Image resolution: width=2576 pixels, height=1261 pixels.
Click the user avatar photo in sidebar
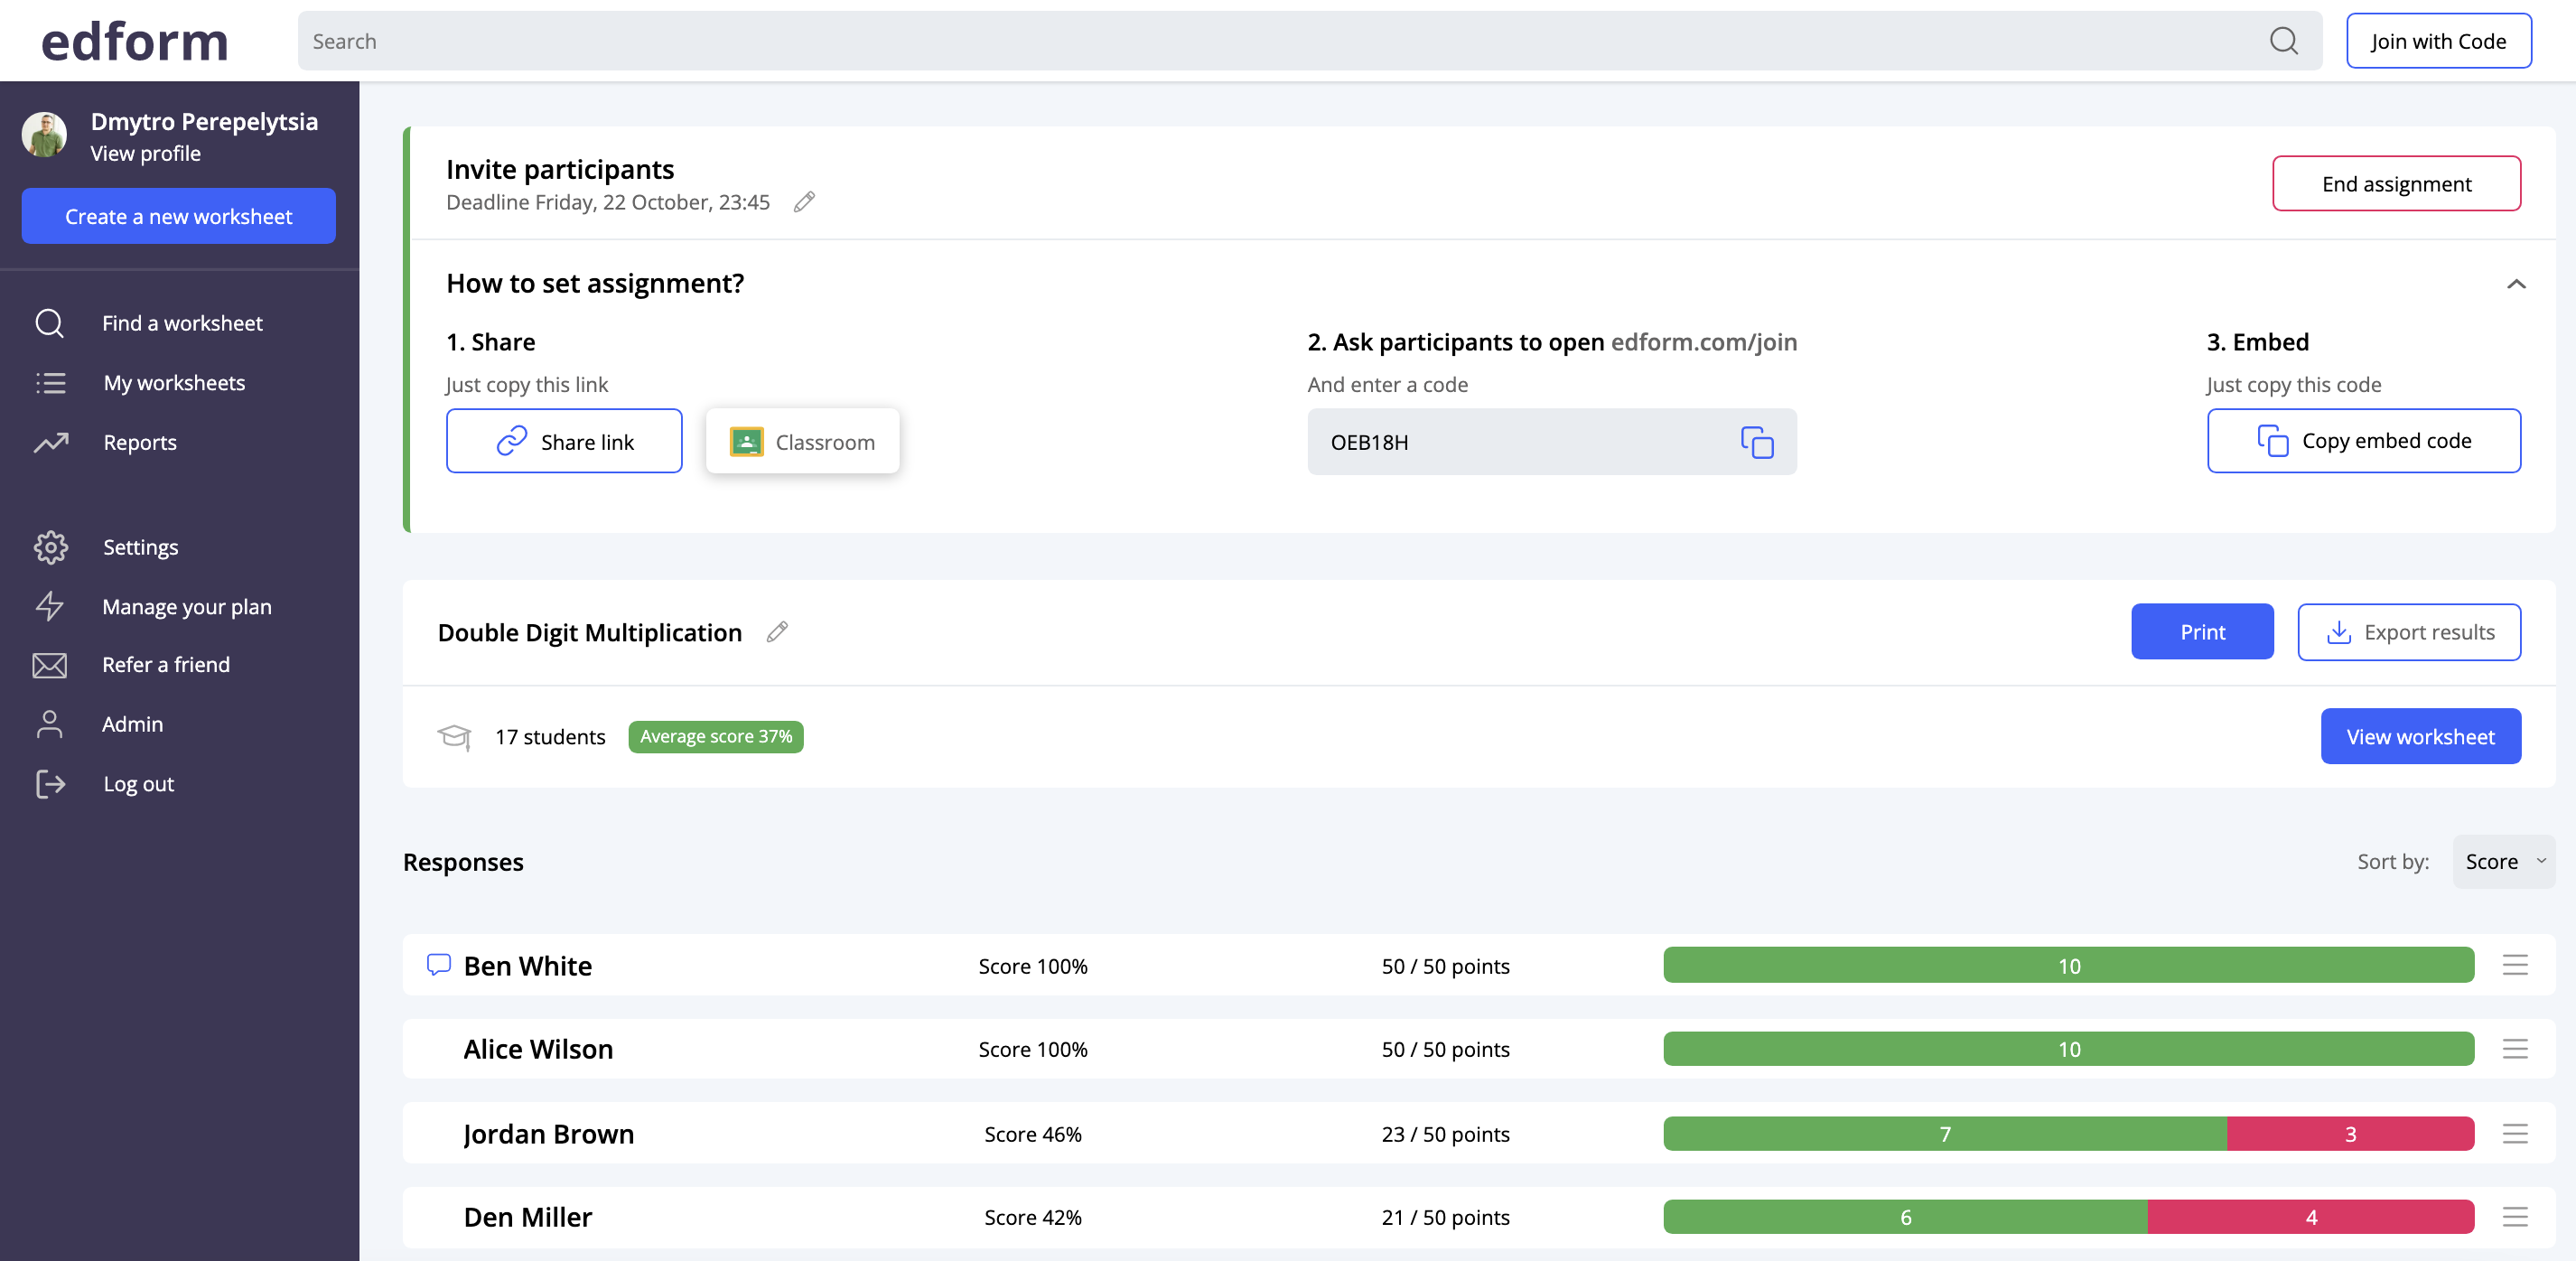45,135
